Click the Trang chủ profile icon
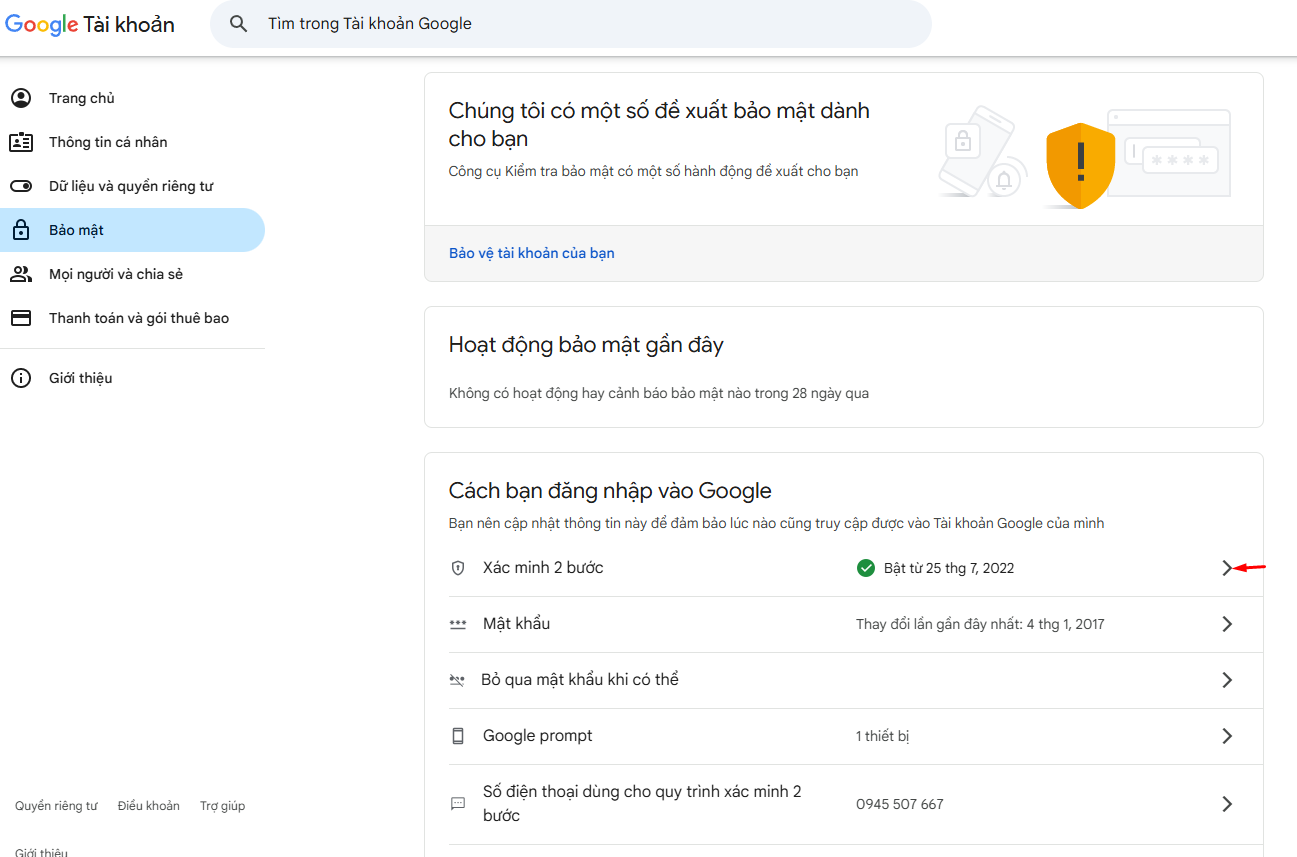1297x857 pixels. point(20,98)
